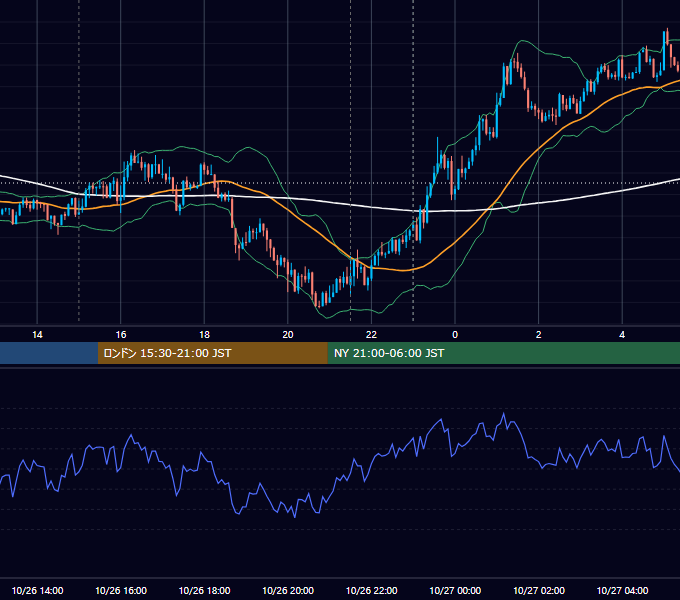680x600 pixels.
Task: Click the 10/27 00:00 time label
Action: pos(455,590)
